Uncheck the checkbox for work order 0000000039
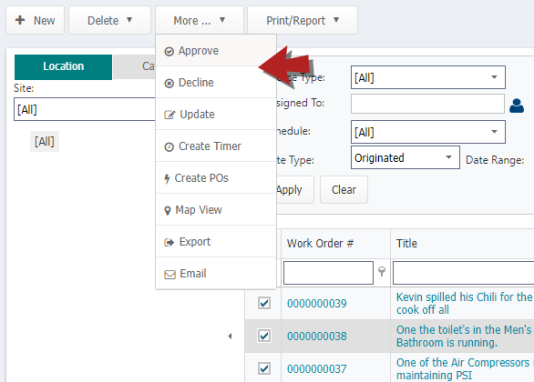 point(264,303)
